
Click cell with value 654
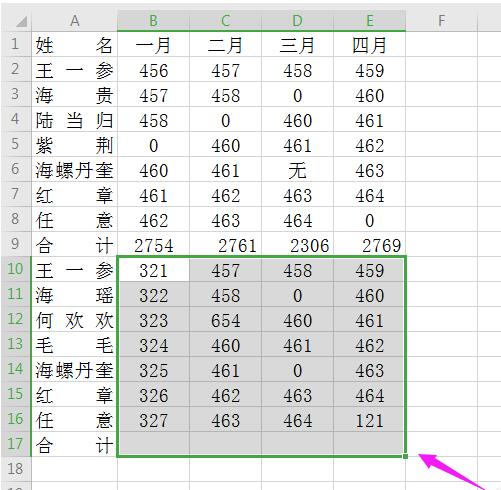click(225, 320)
